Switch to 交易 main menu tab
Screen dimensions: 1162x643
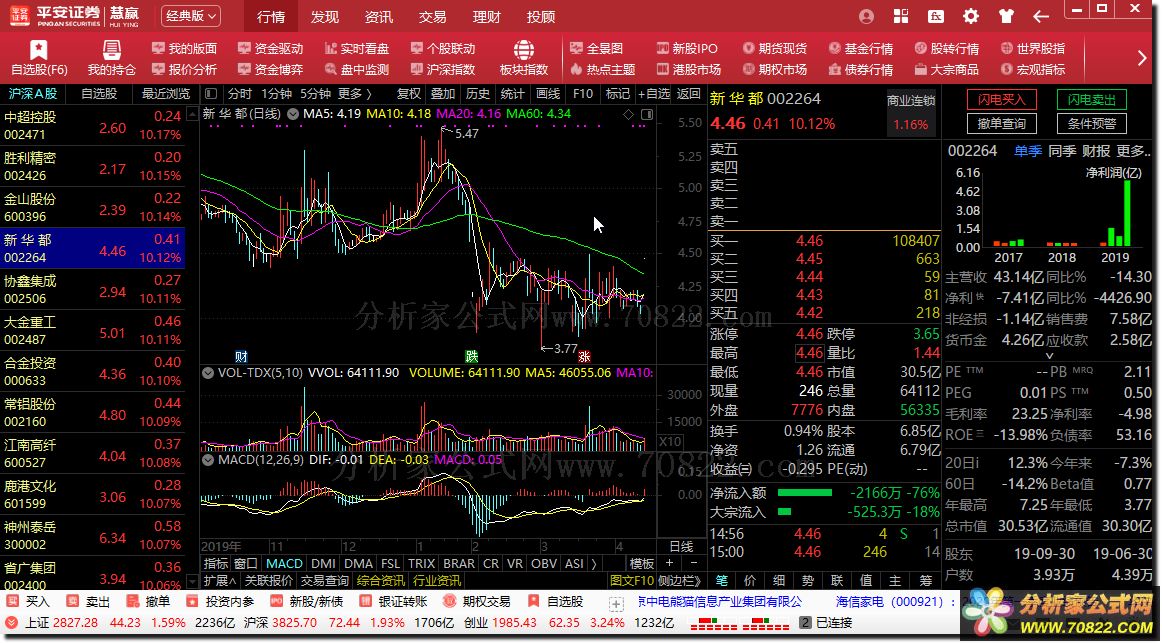point(433,16)
